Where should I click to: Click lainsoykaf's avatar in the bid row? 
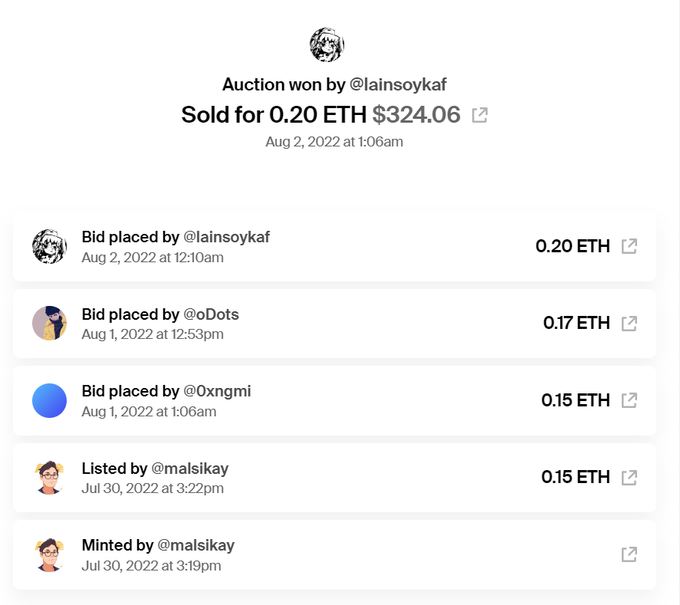[49, 246]
